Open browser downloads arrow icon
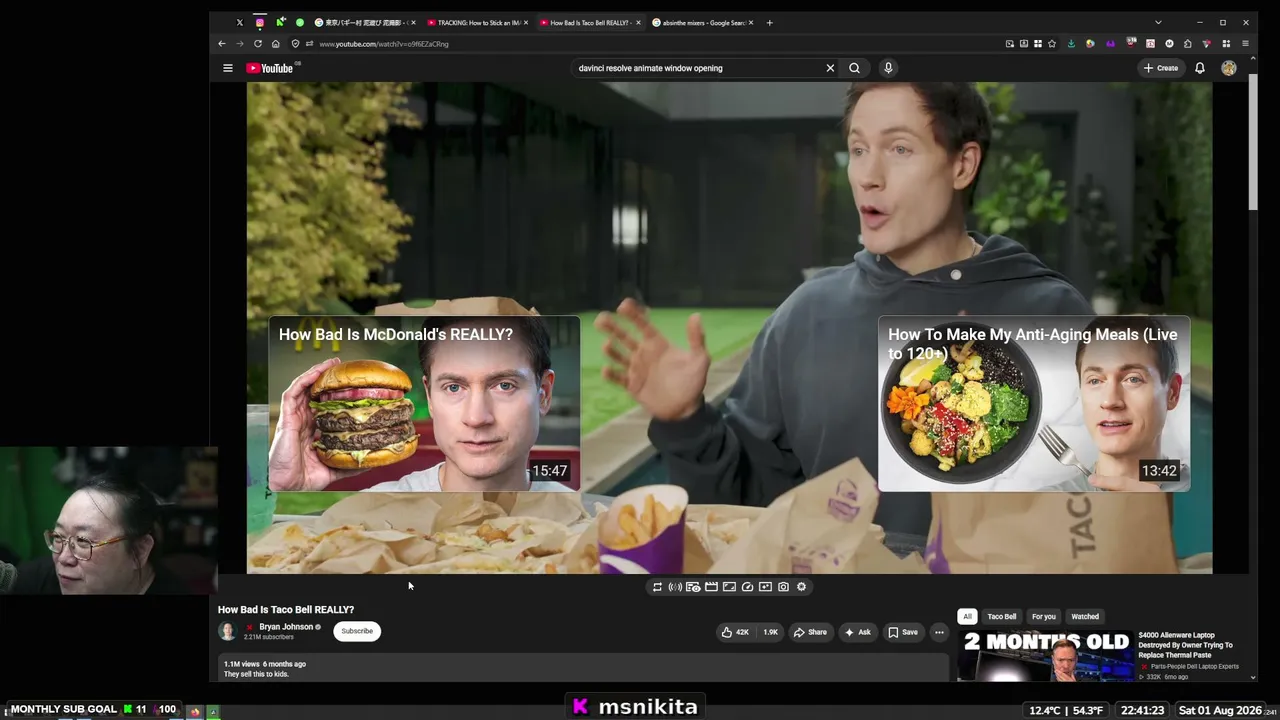The height and width of the screenshot is (720, 1280). tap(1071, 44)
